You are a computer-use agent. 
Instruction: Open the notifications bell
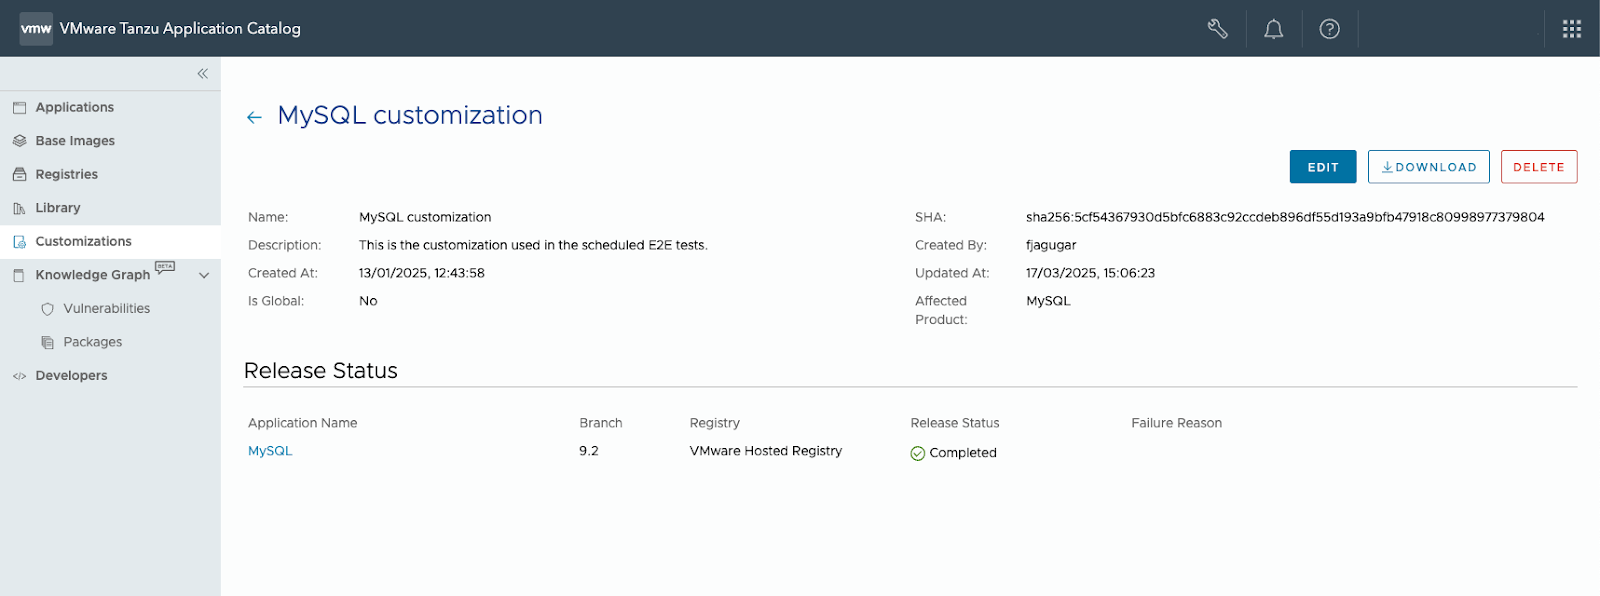(x=1273, y=29)
